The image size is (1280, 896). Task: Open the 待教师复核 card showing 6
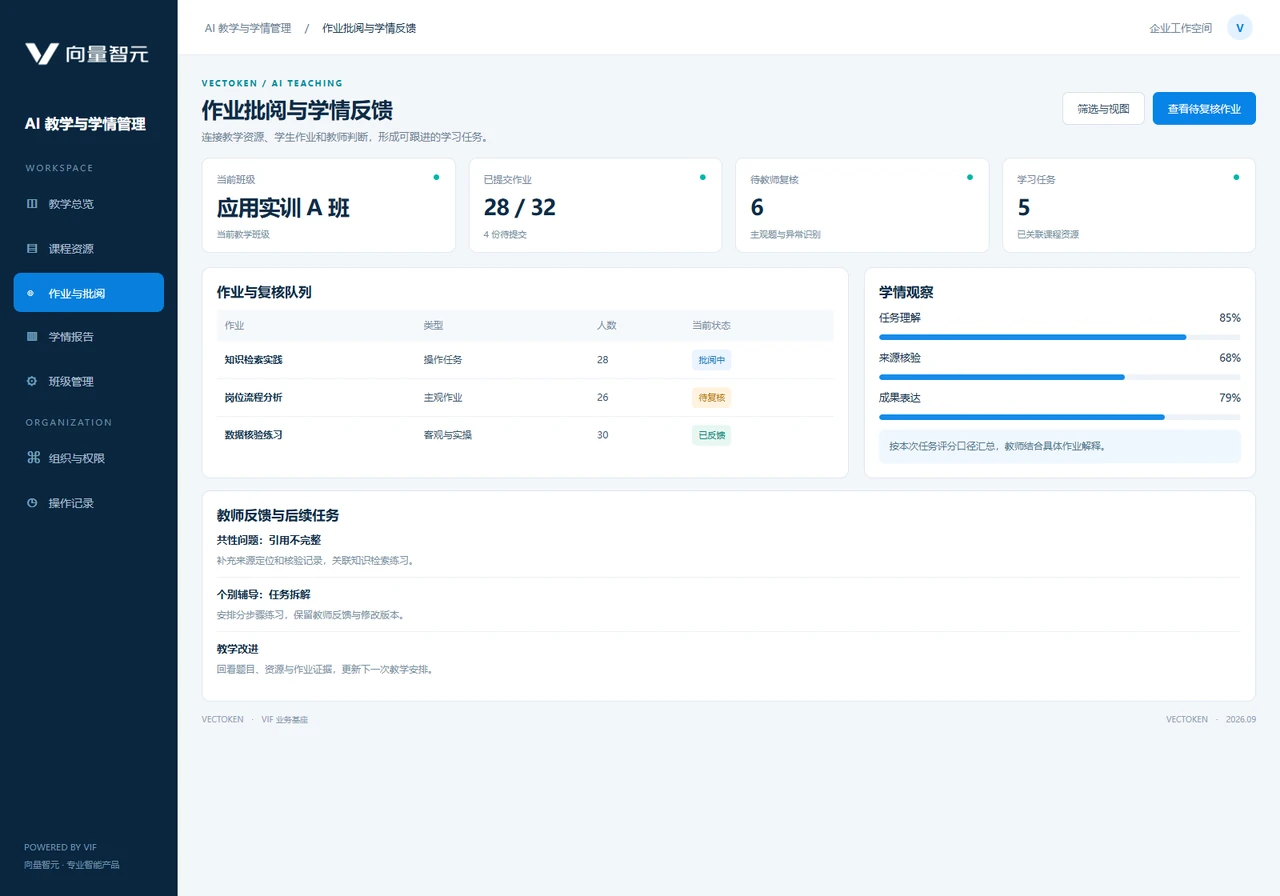(862, 205)
